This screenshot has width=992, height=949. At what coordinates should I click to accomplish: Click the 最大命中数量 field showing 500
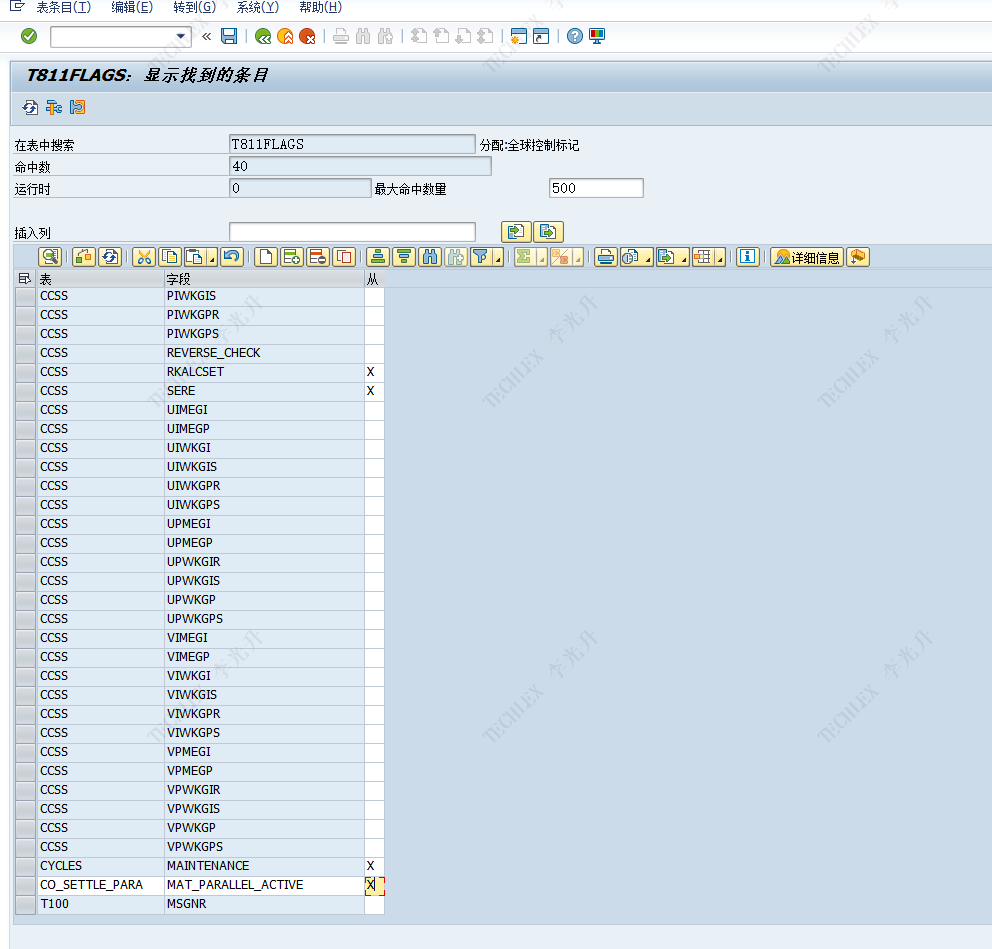click(x=596, y=188)
